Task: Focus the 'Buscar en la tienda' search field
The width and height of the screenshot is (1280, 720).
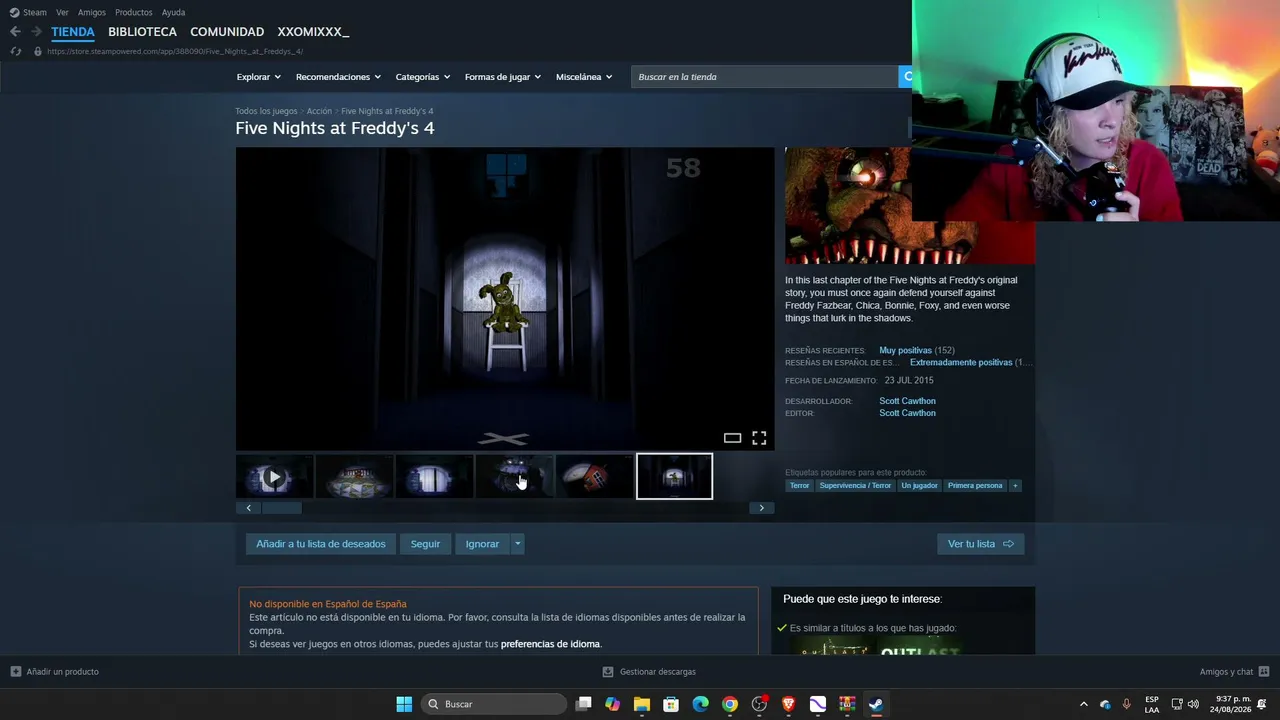Action: (765, 77)
